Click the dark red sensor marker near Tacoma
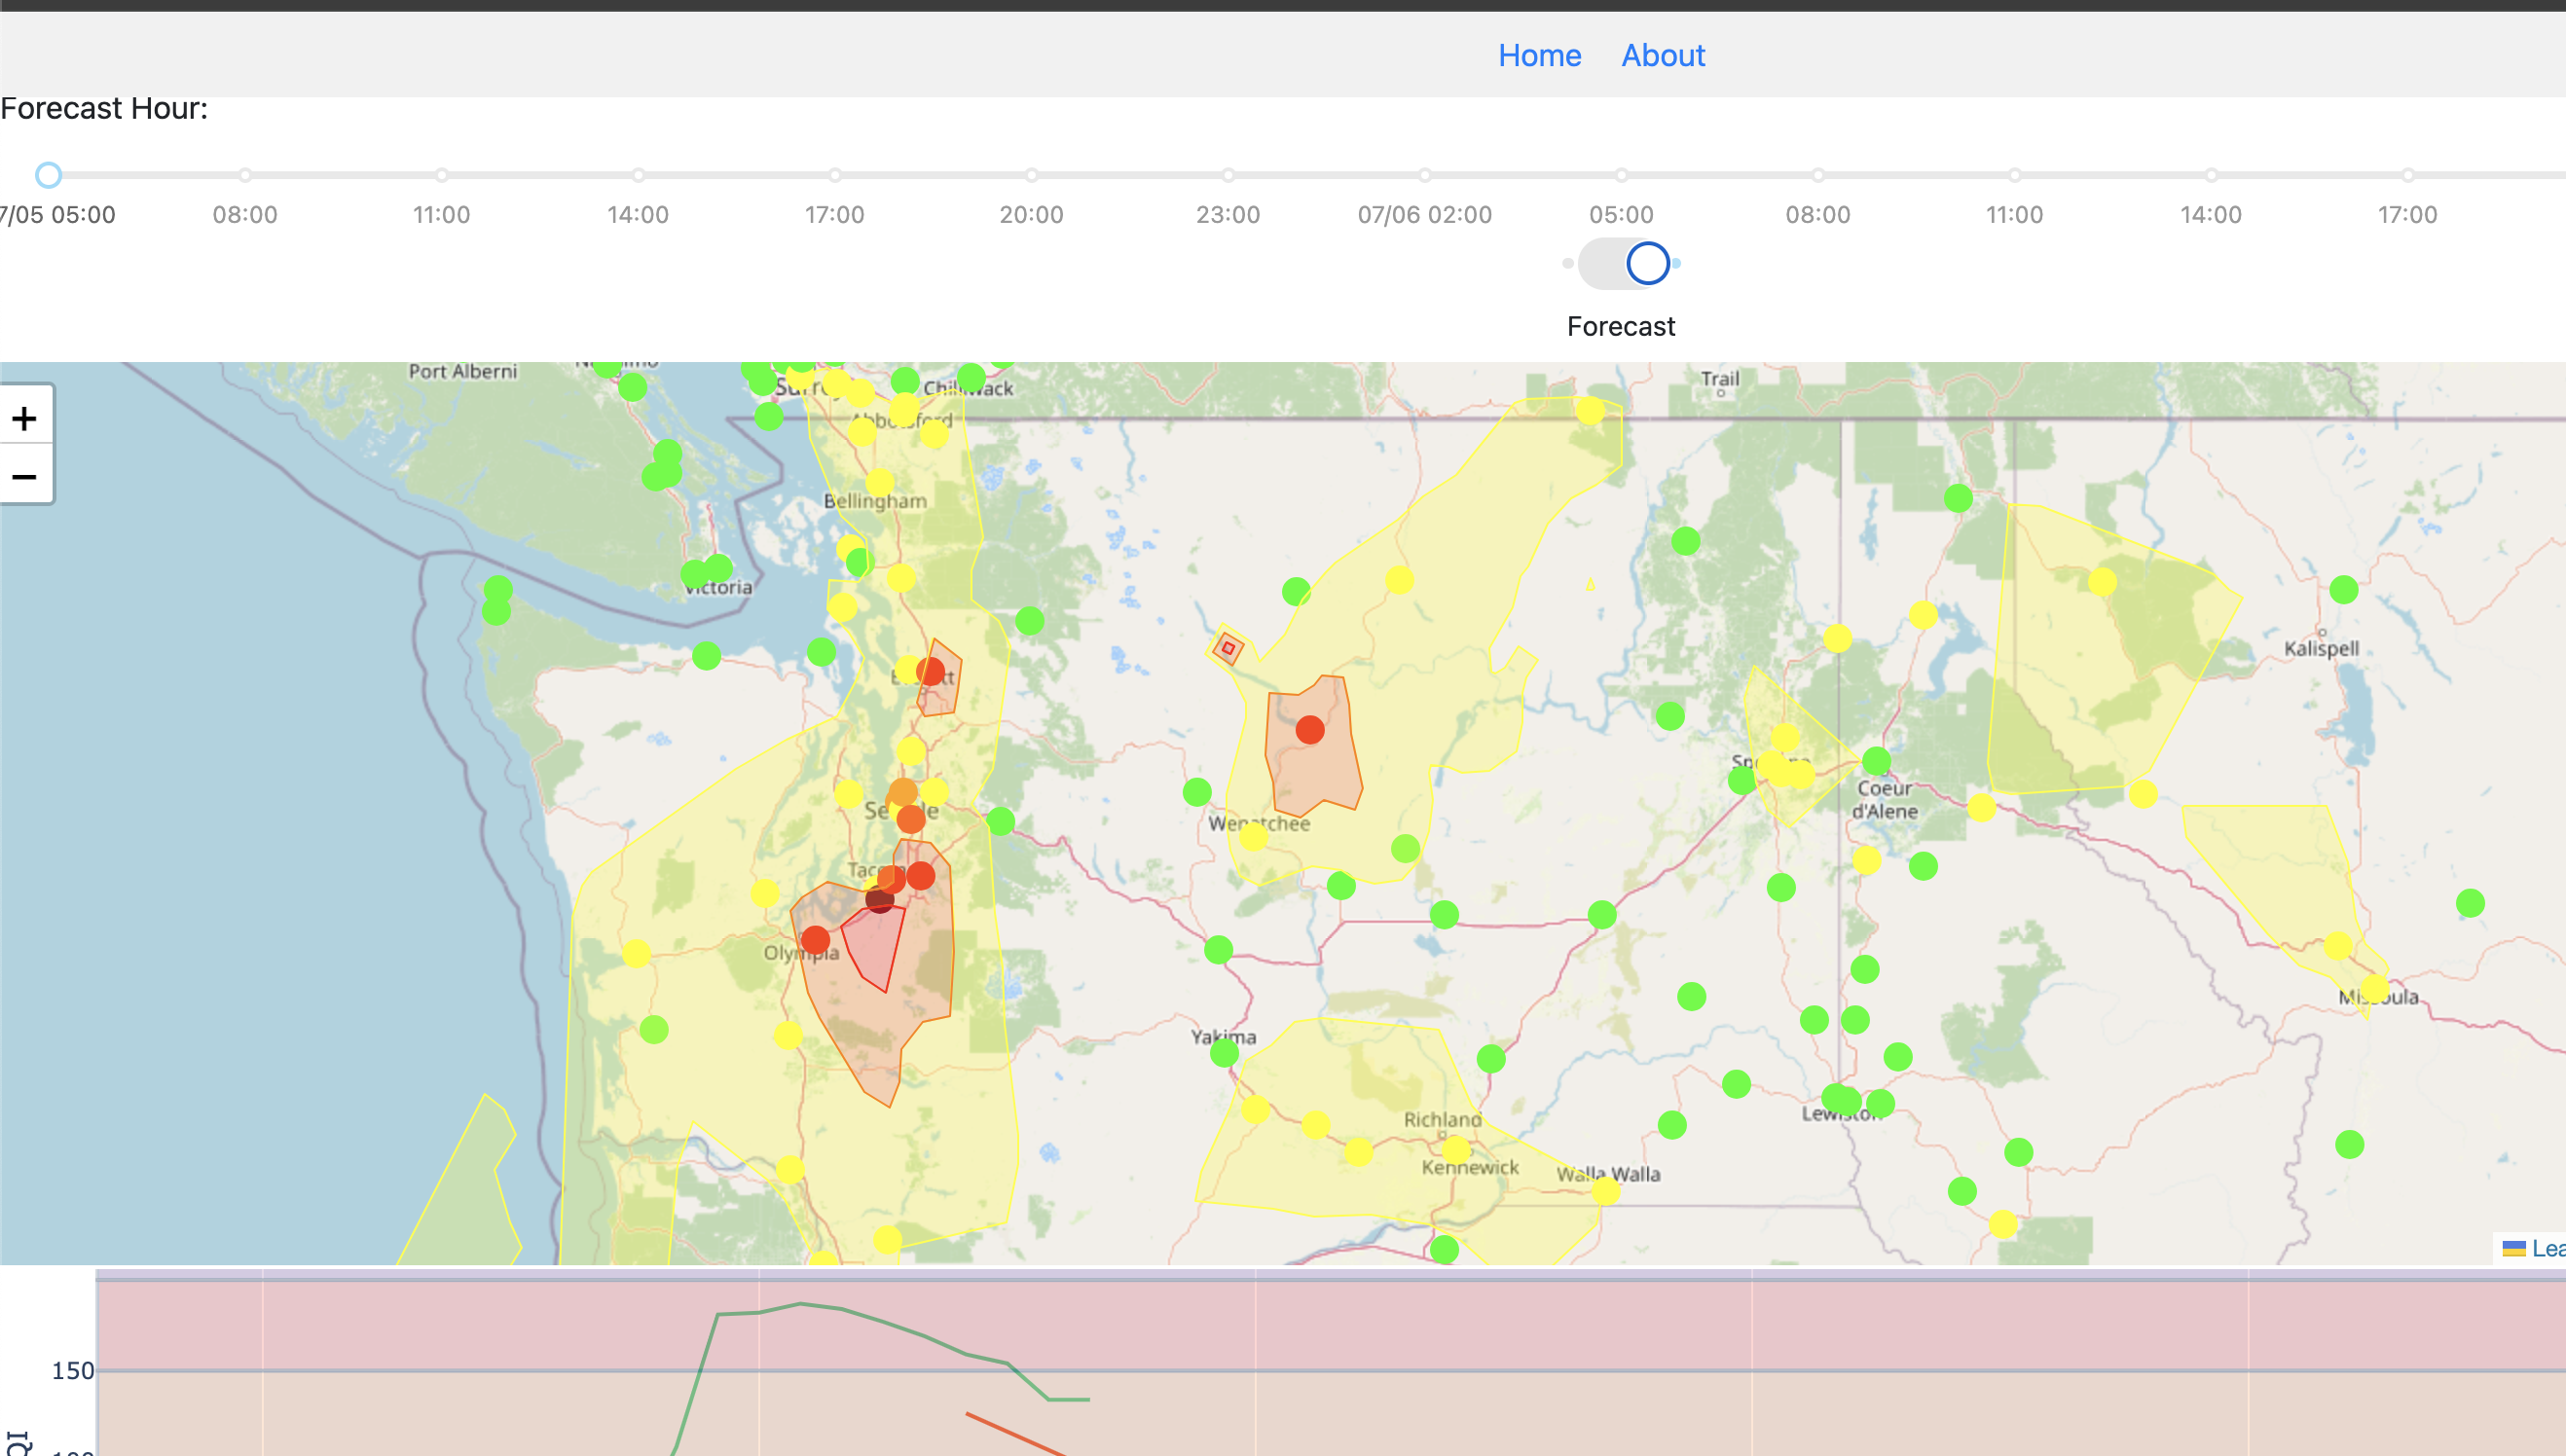 click(879, 899)
